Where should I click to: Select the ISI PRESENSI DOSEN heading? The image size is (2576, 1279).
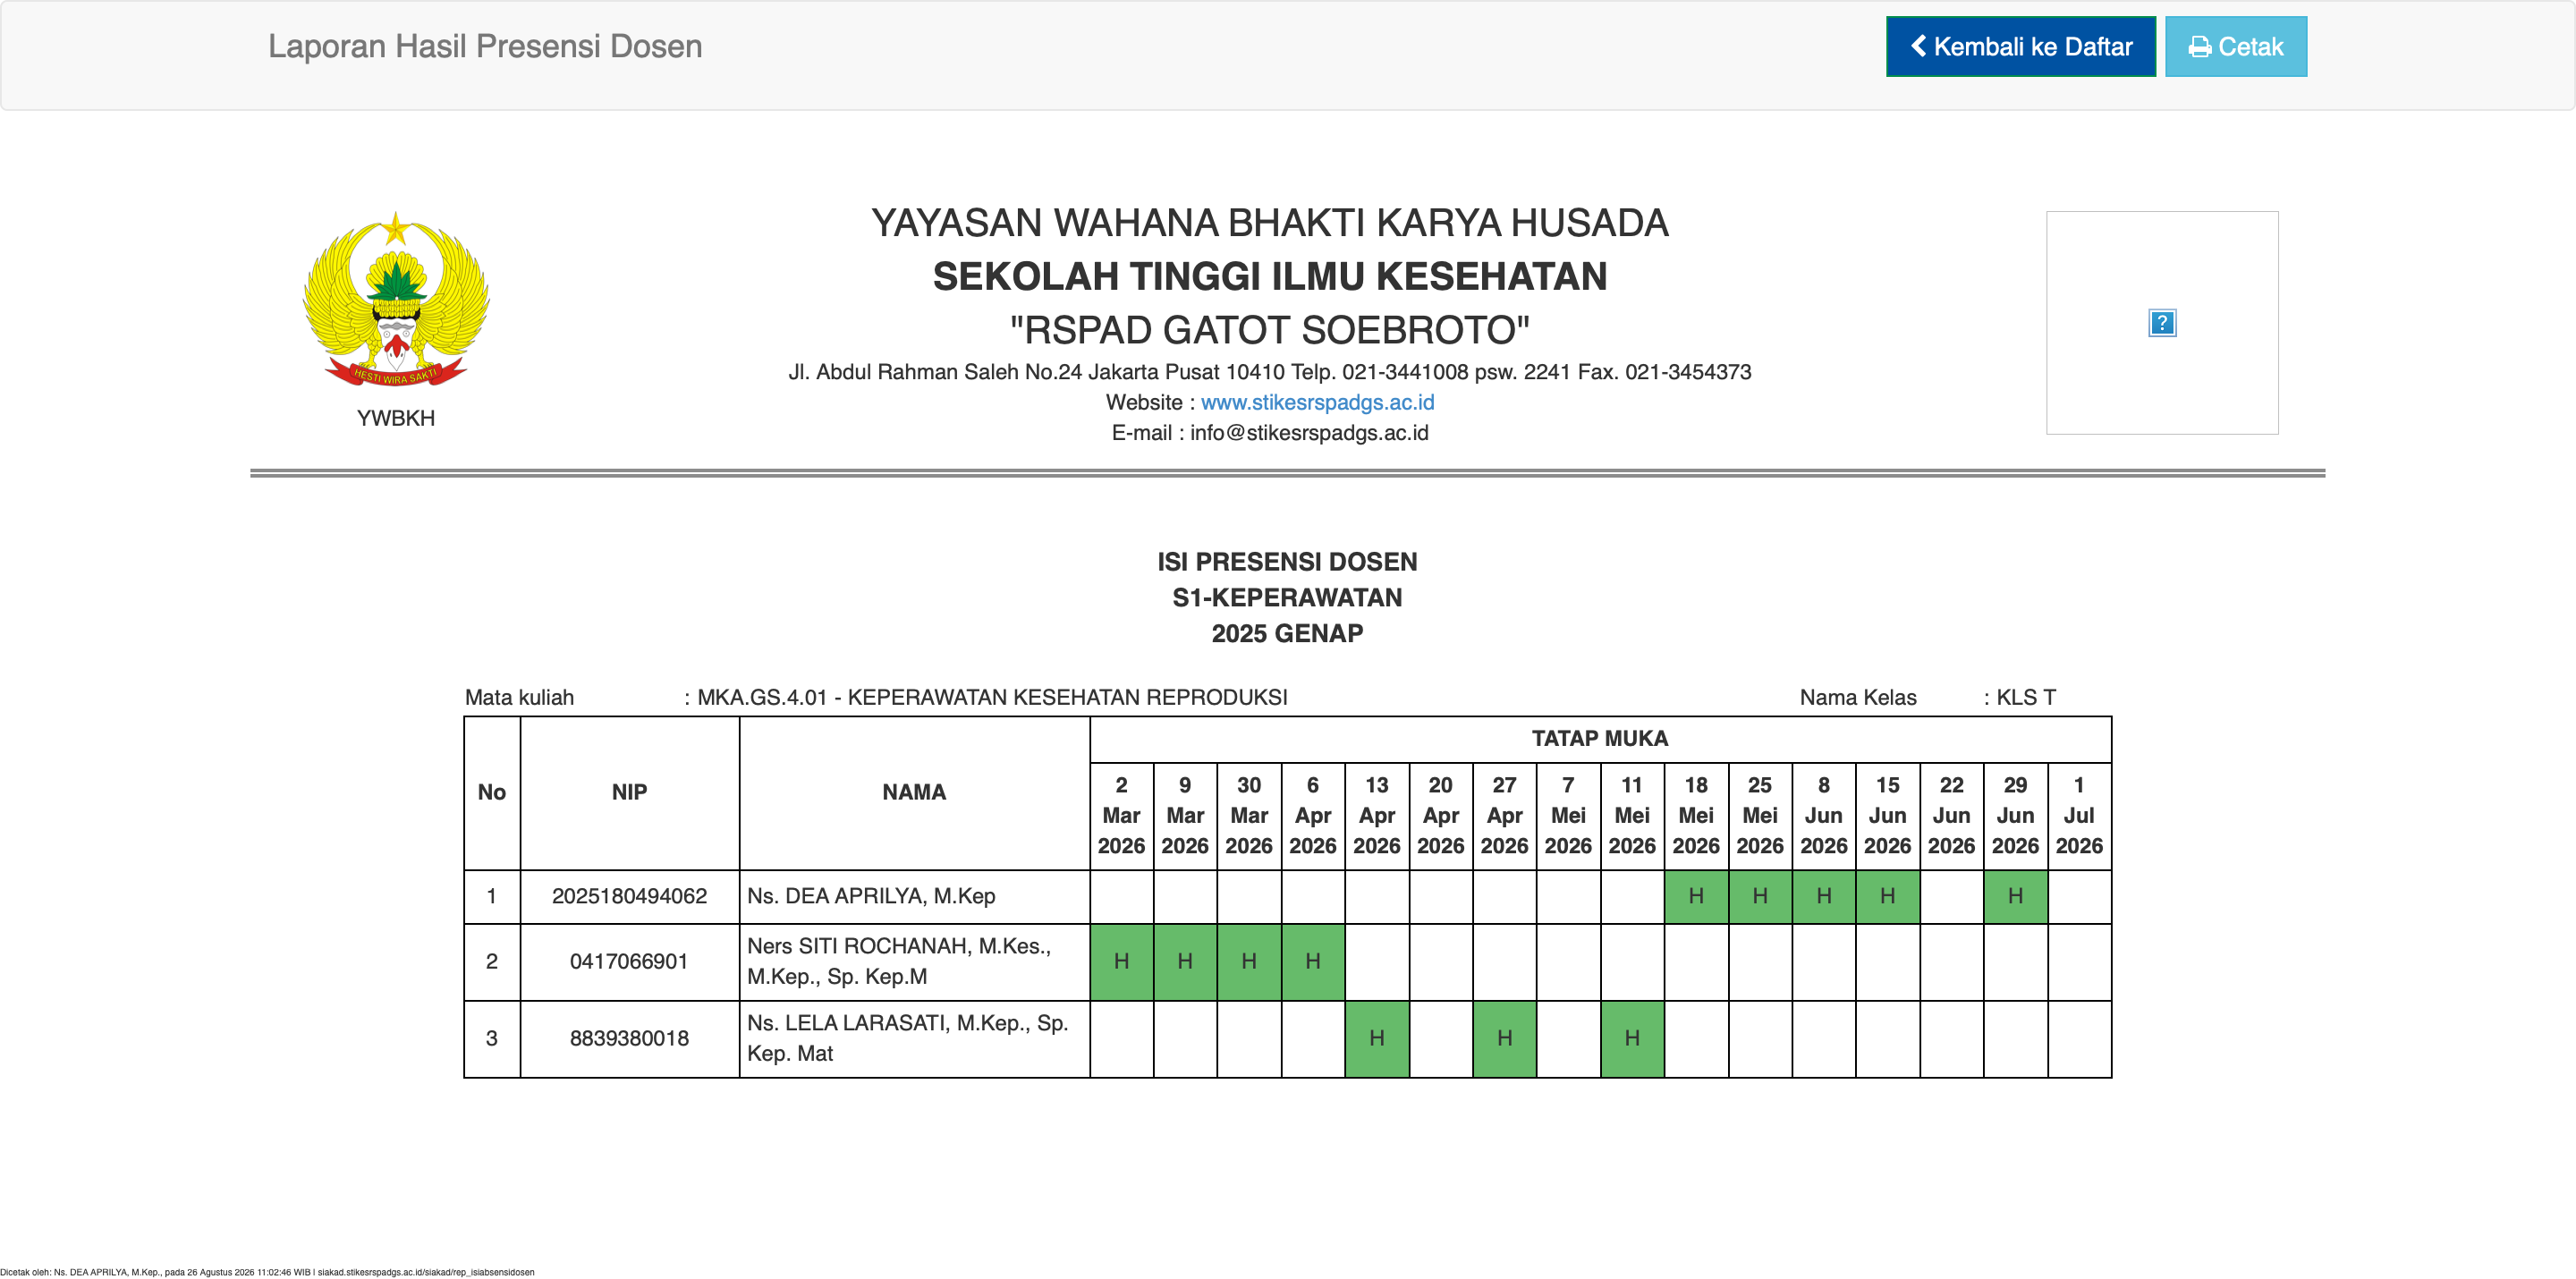pos(1287,562)
